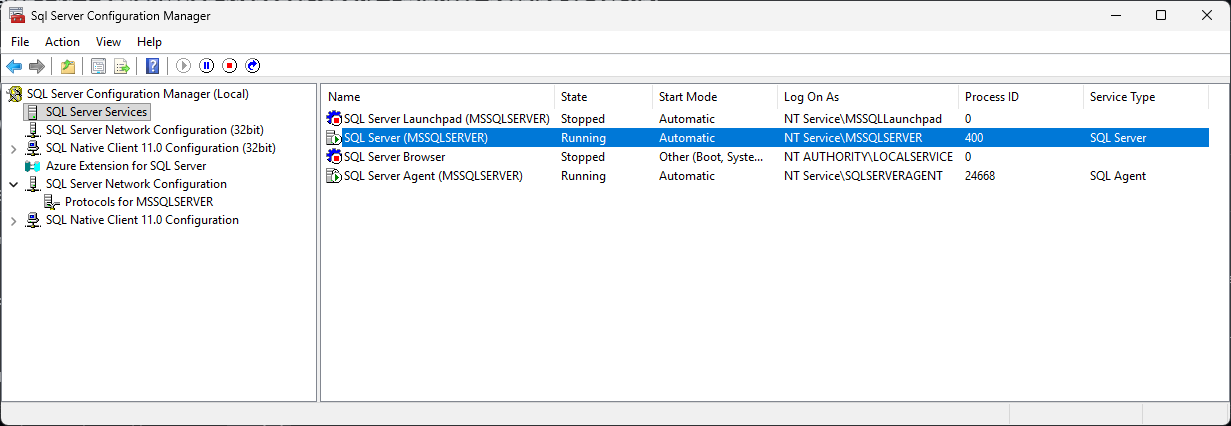Select SQL Server Configuration Manager (Local) root label
The width and height of the screenshot is (1231, 426).
click(x=138, y=94)
